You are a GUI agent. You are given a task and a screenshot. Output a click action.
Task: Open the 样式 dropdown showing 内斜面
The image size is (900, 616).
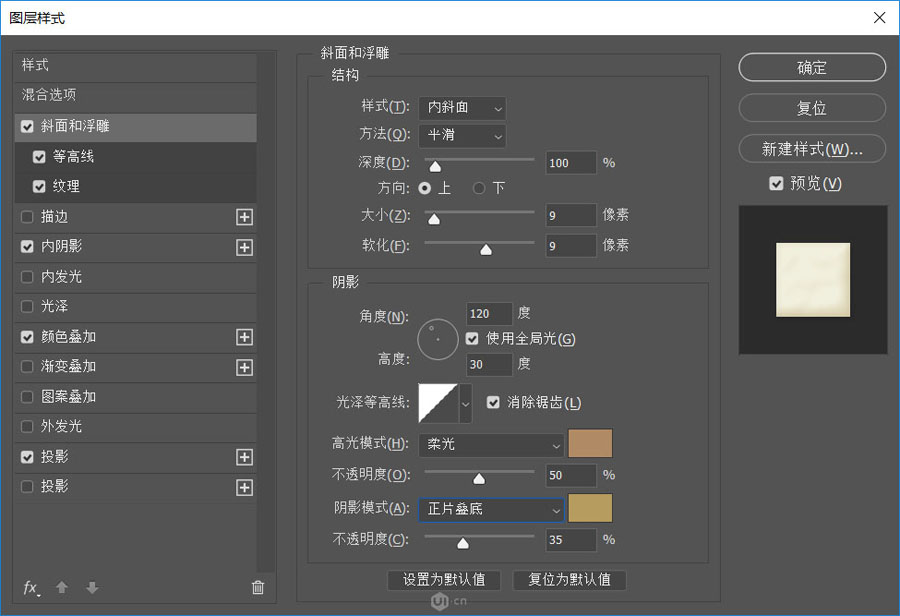(x=462, y=108)
